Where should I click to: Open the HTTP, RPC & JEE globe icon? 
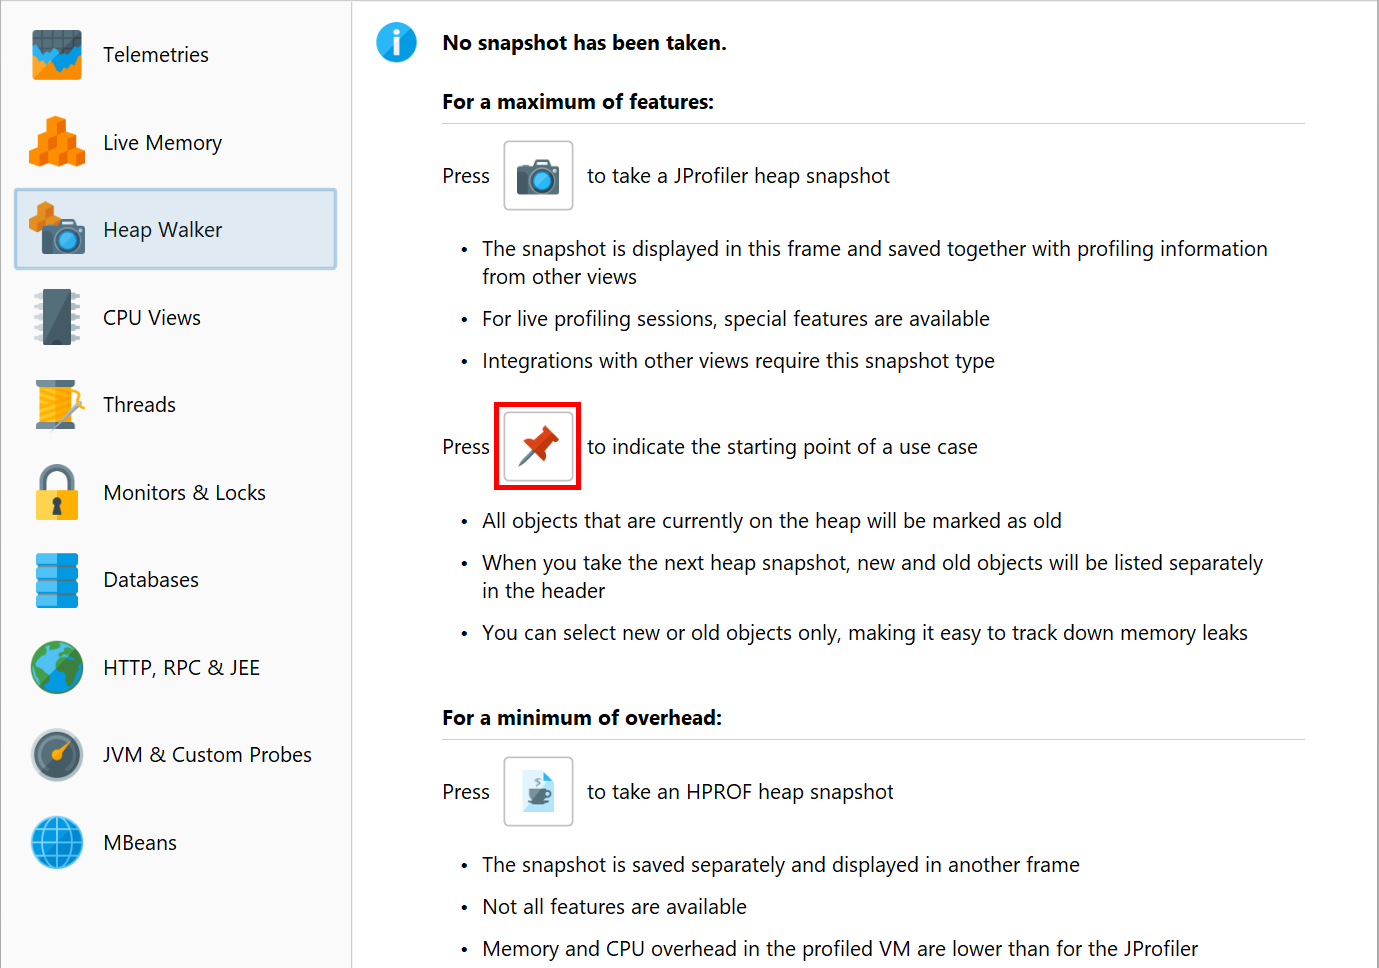pos(57,667)
